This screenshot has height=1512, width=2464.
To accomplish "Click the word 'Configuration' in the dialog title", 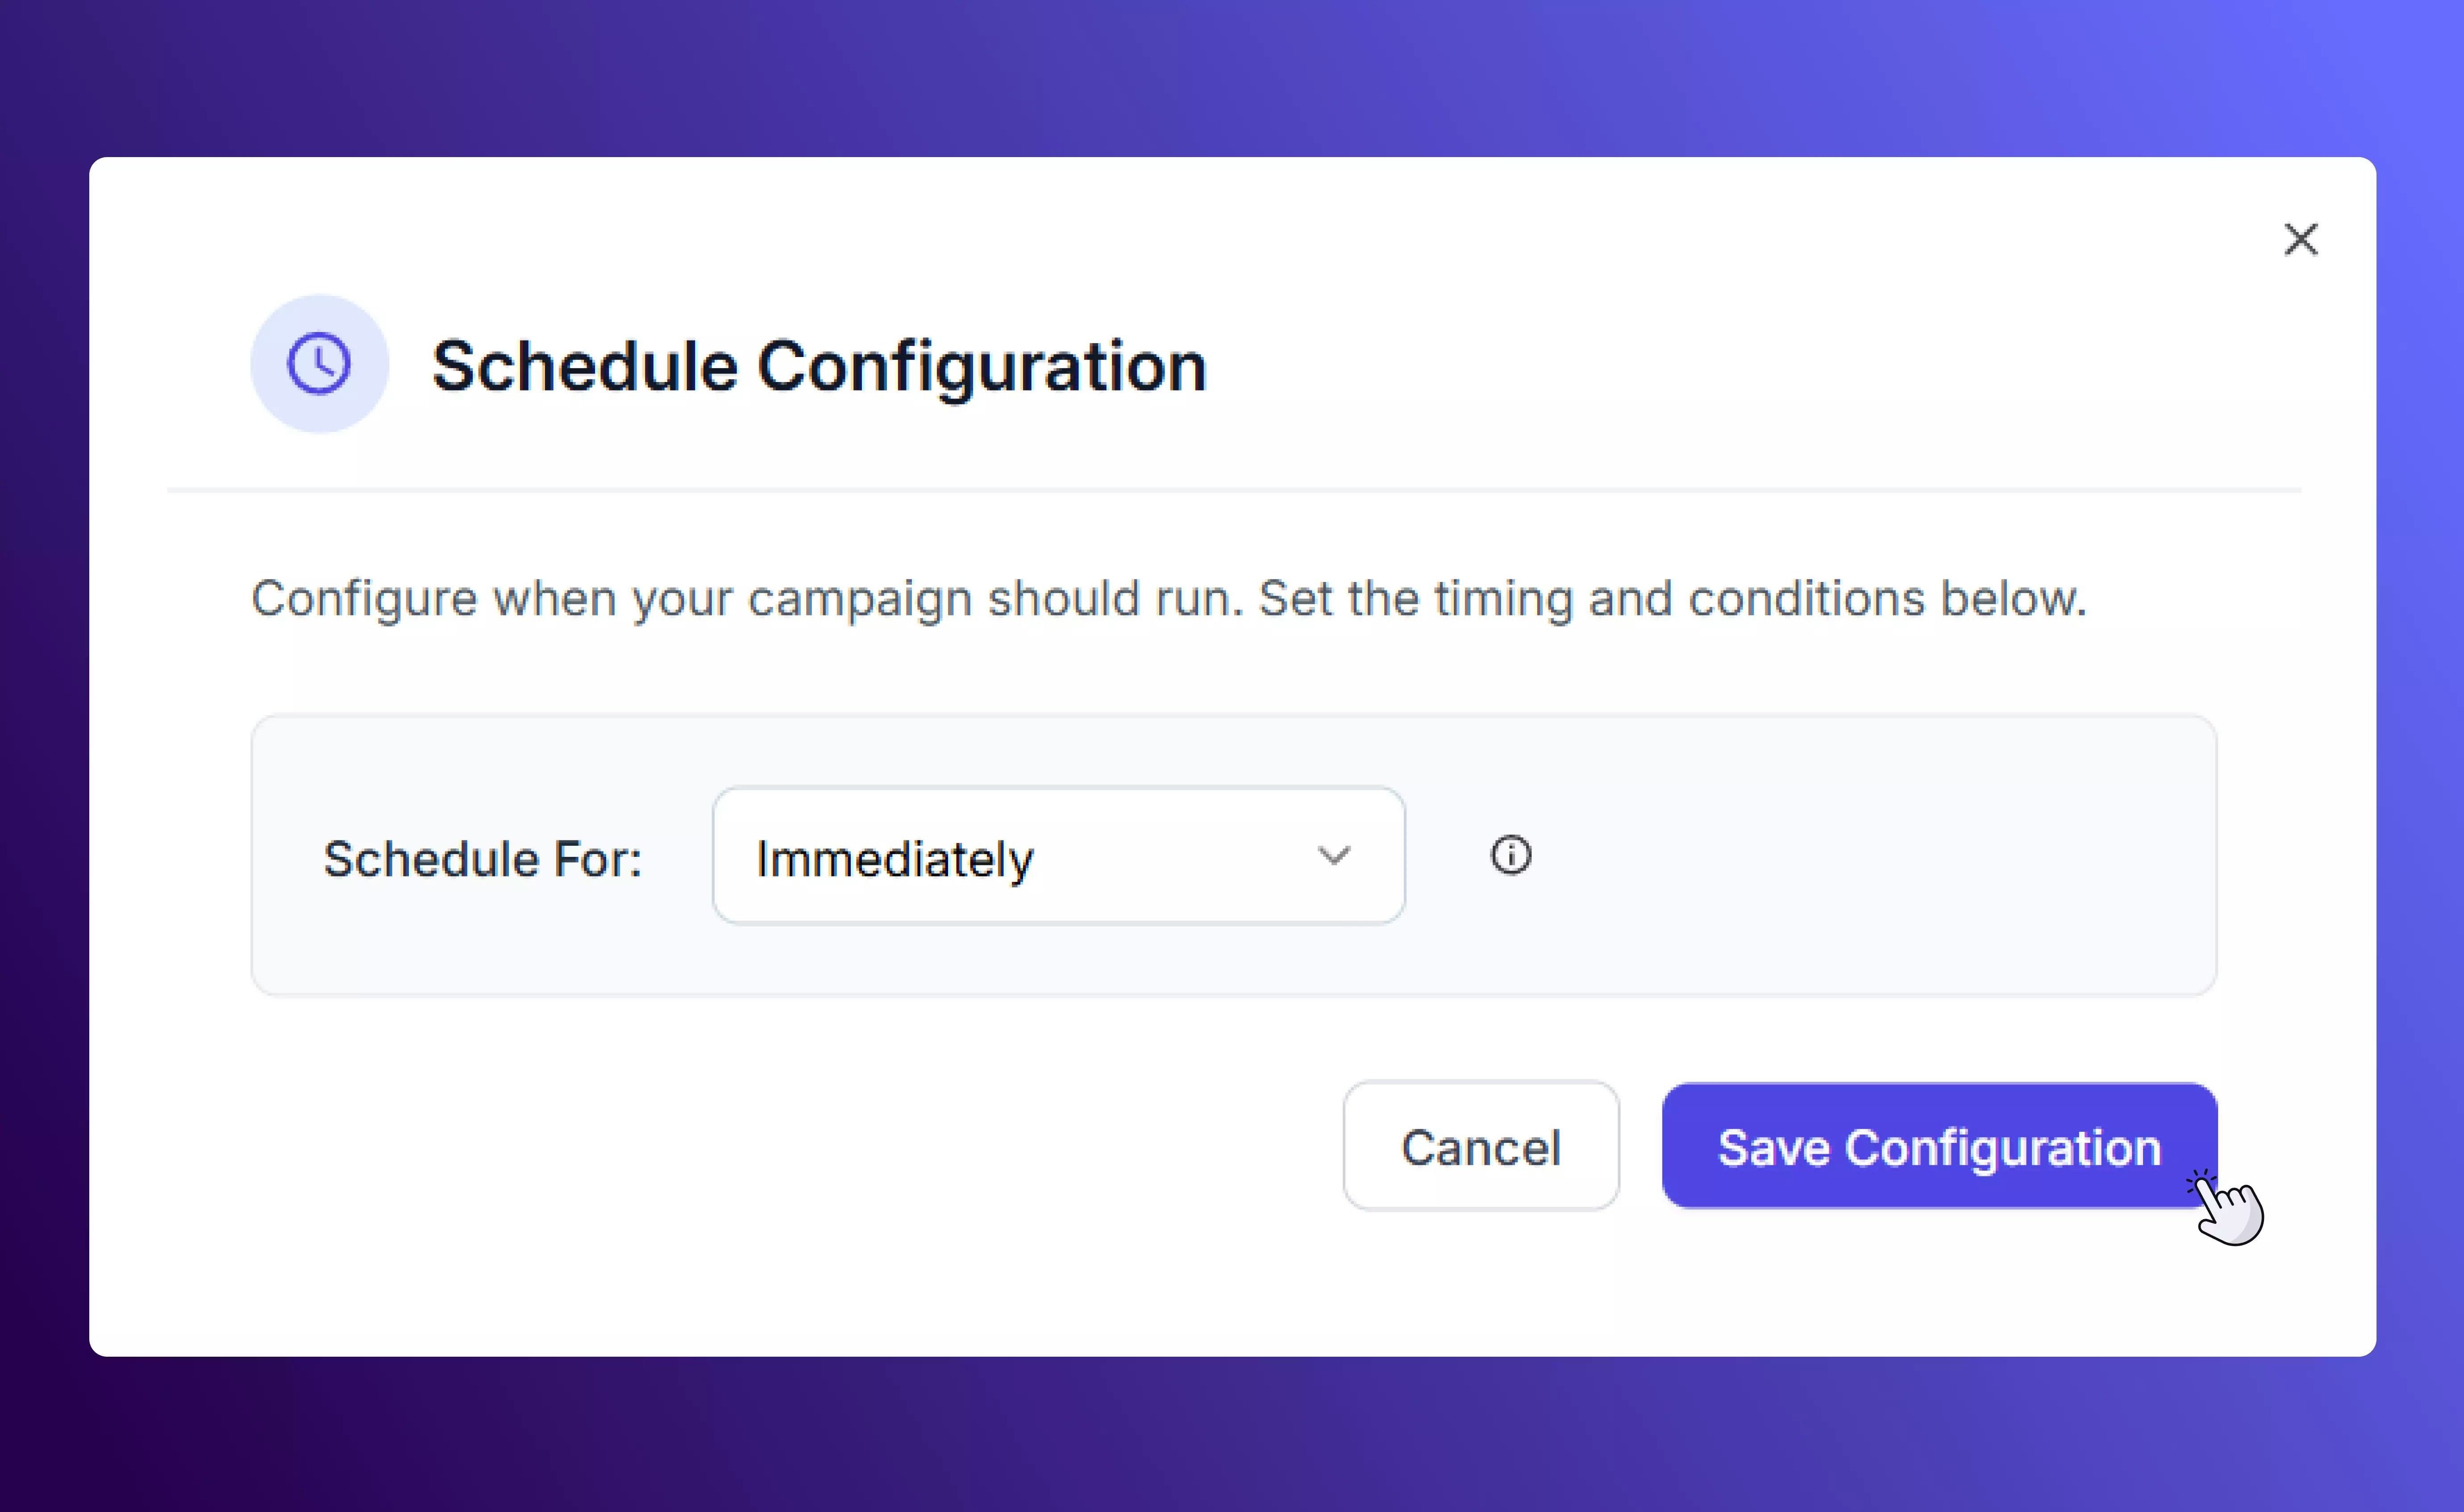I will 982,366.
